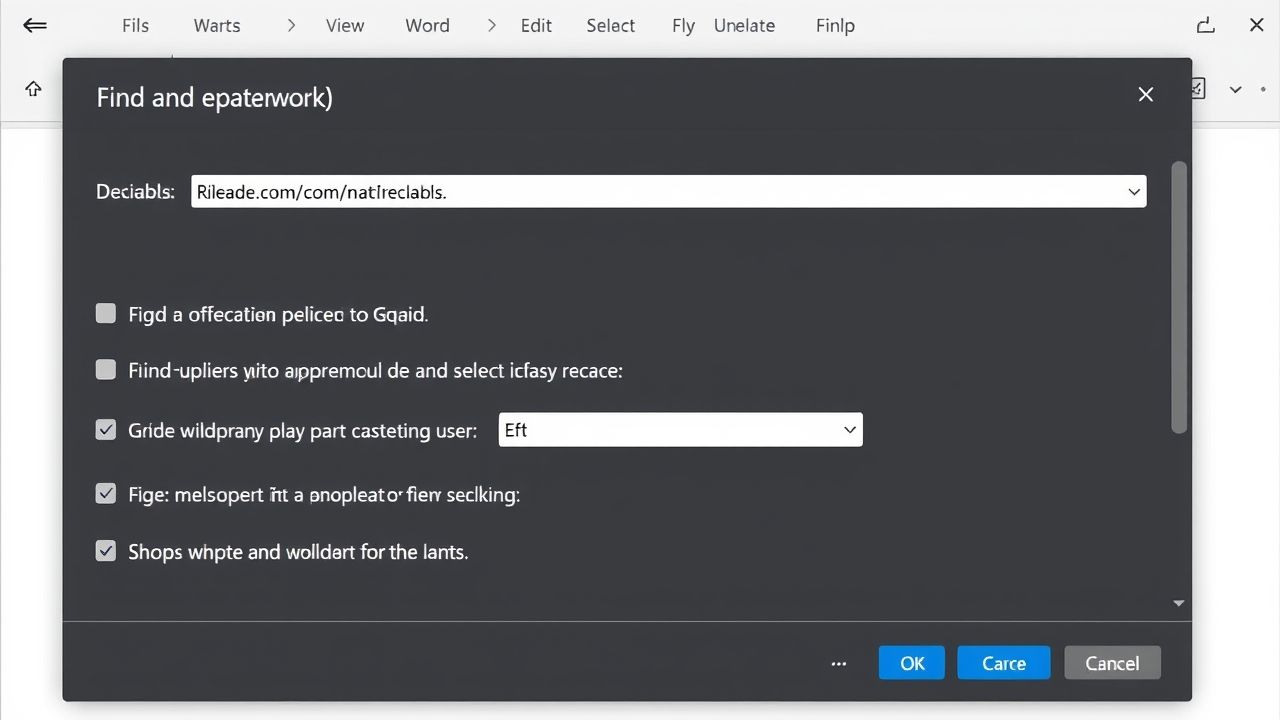Click the 'Find and epaterwork)' dialog title

[x=215, y=97]
